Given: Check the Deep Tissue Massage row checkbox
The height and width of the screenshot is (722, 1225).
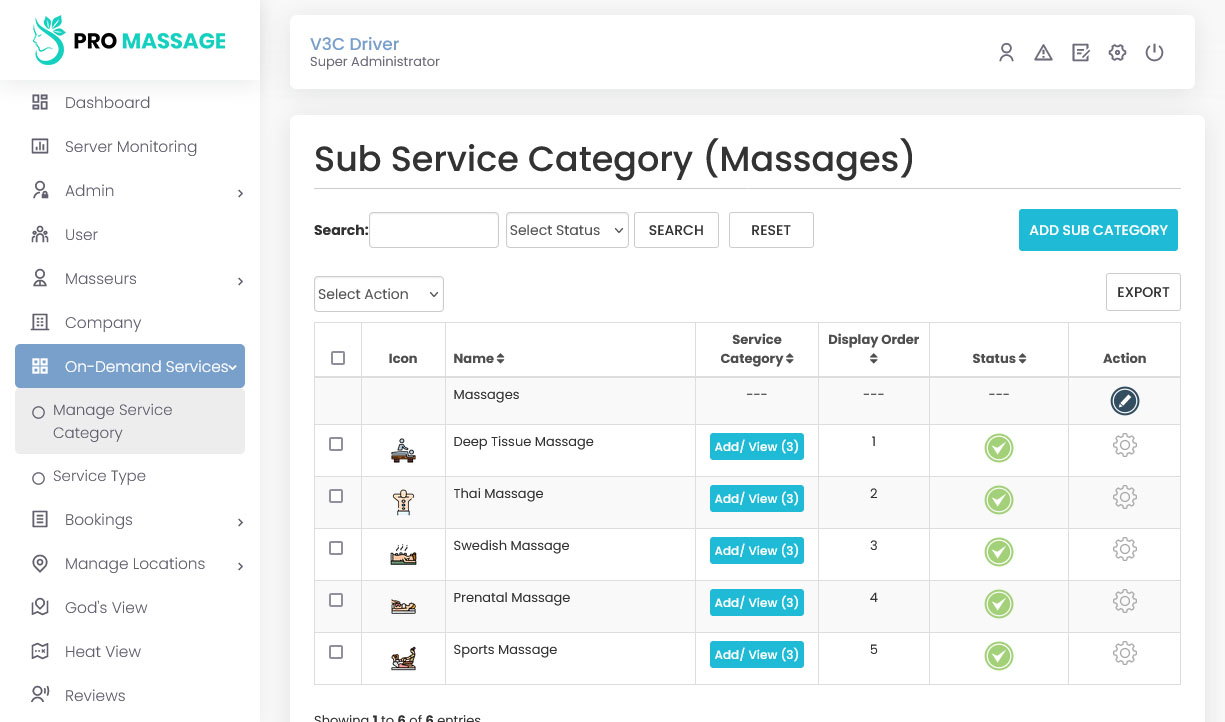Looking at the screenshot, I should [336, 444].
